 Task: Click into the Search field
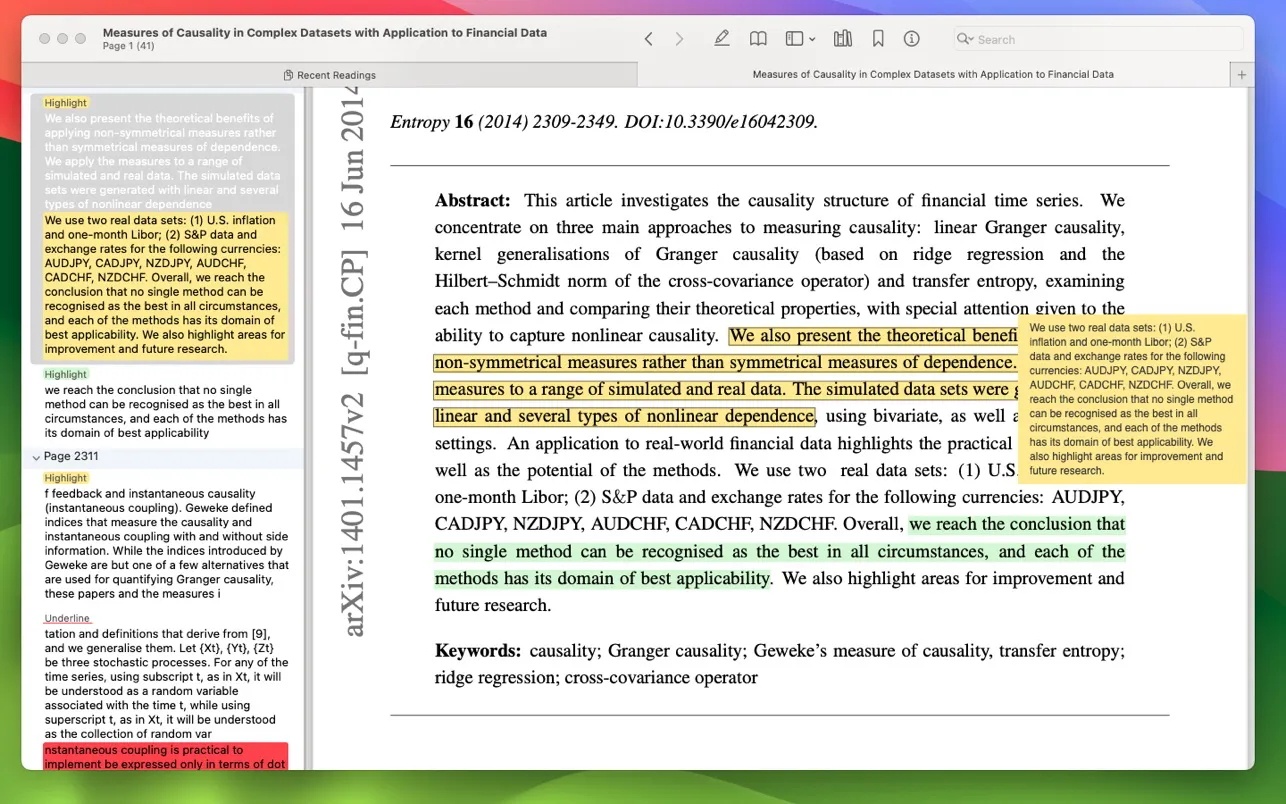[1100, 39]
